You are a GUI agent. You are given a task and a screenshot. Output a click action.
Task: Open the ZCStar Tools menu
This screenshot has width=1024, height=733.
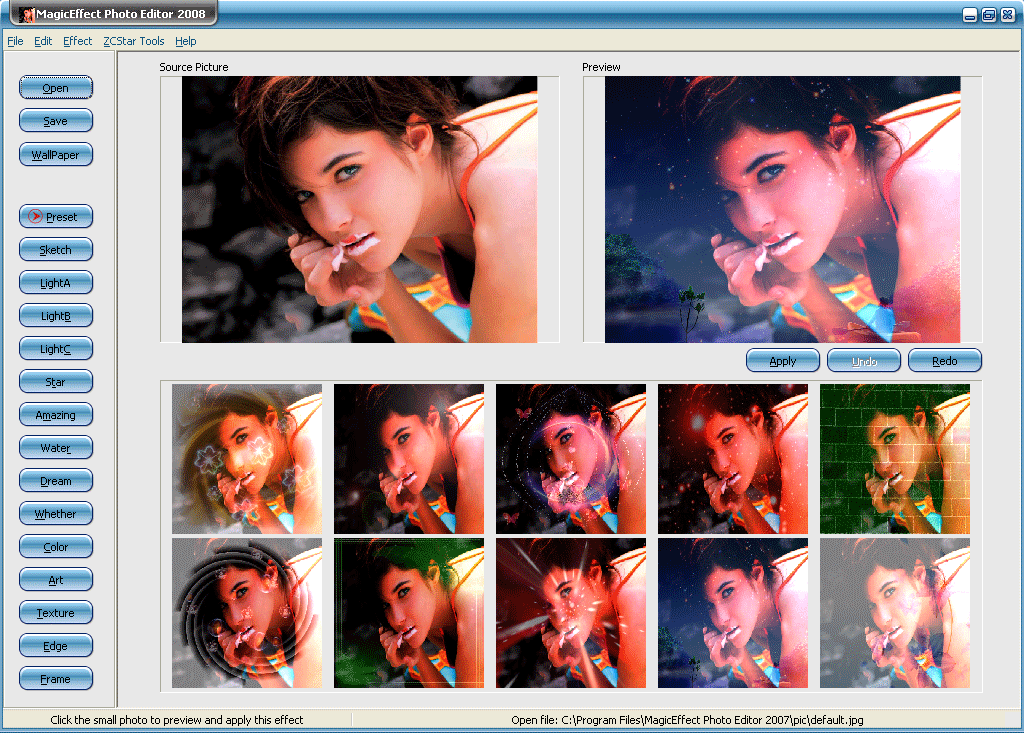pos(134,41)
